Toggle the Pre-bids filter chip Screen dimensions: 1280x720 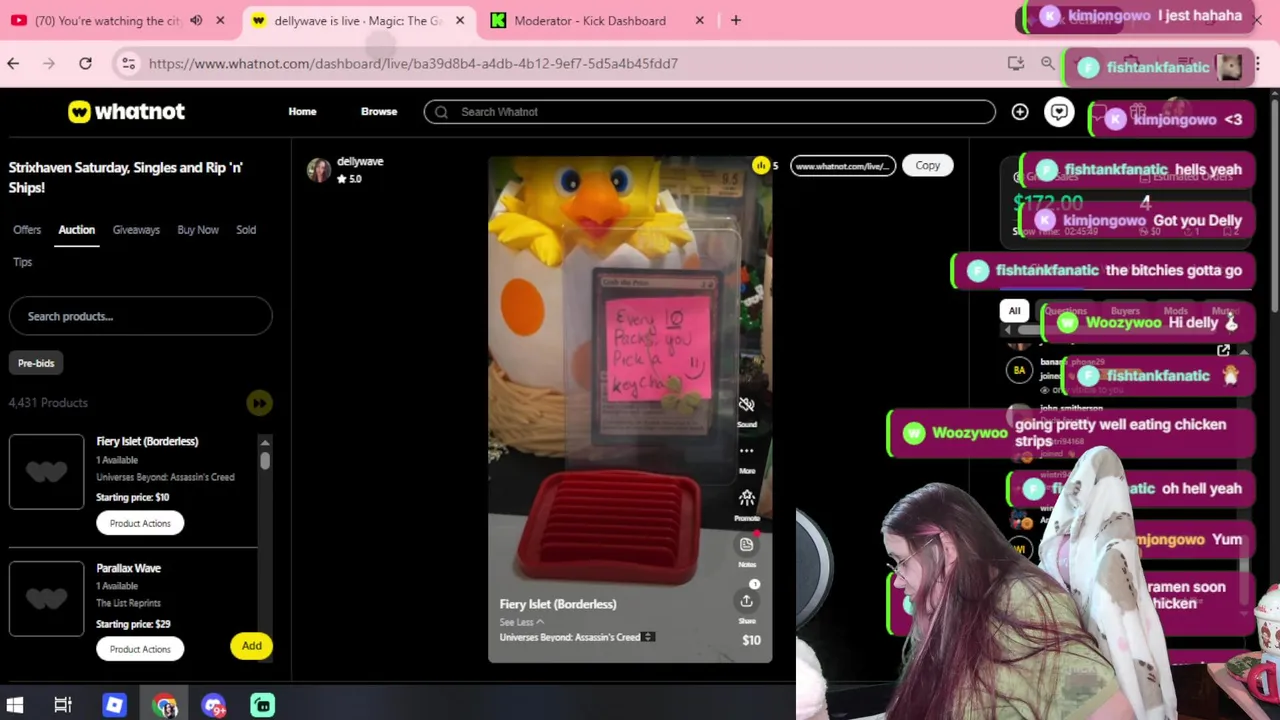[36, 363]
